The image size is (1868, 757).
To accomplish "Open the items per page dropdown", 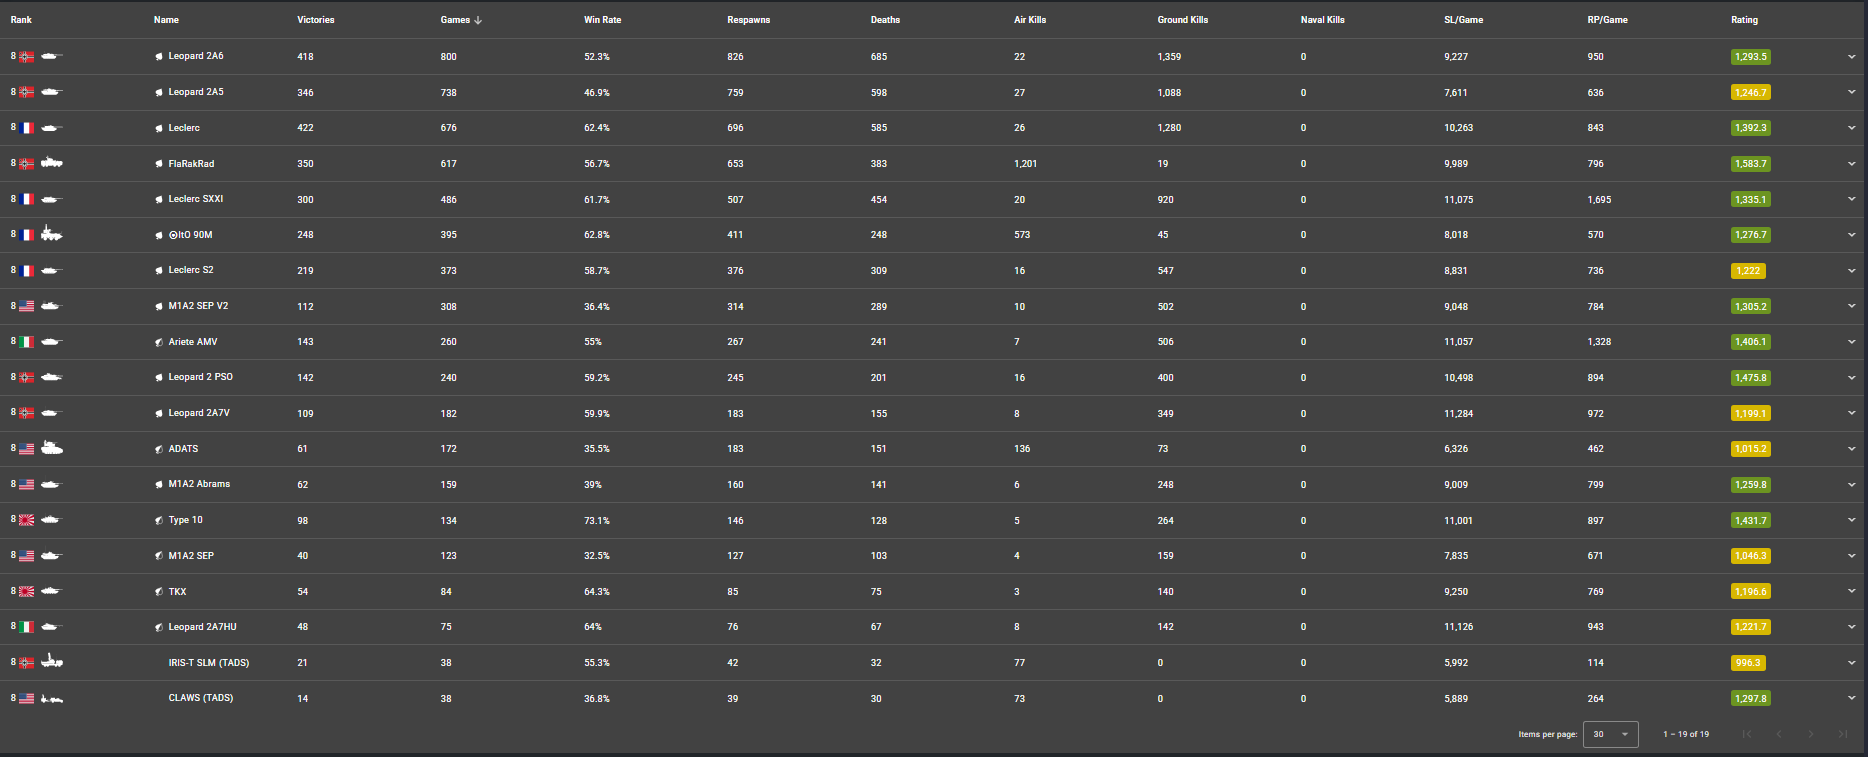I will 1611,734.
